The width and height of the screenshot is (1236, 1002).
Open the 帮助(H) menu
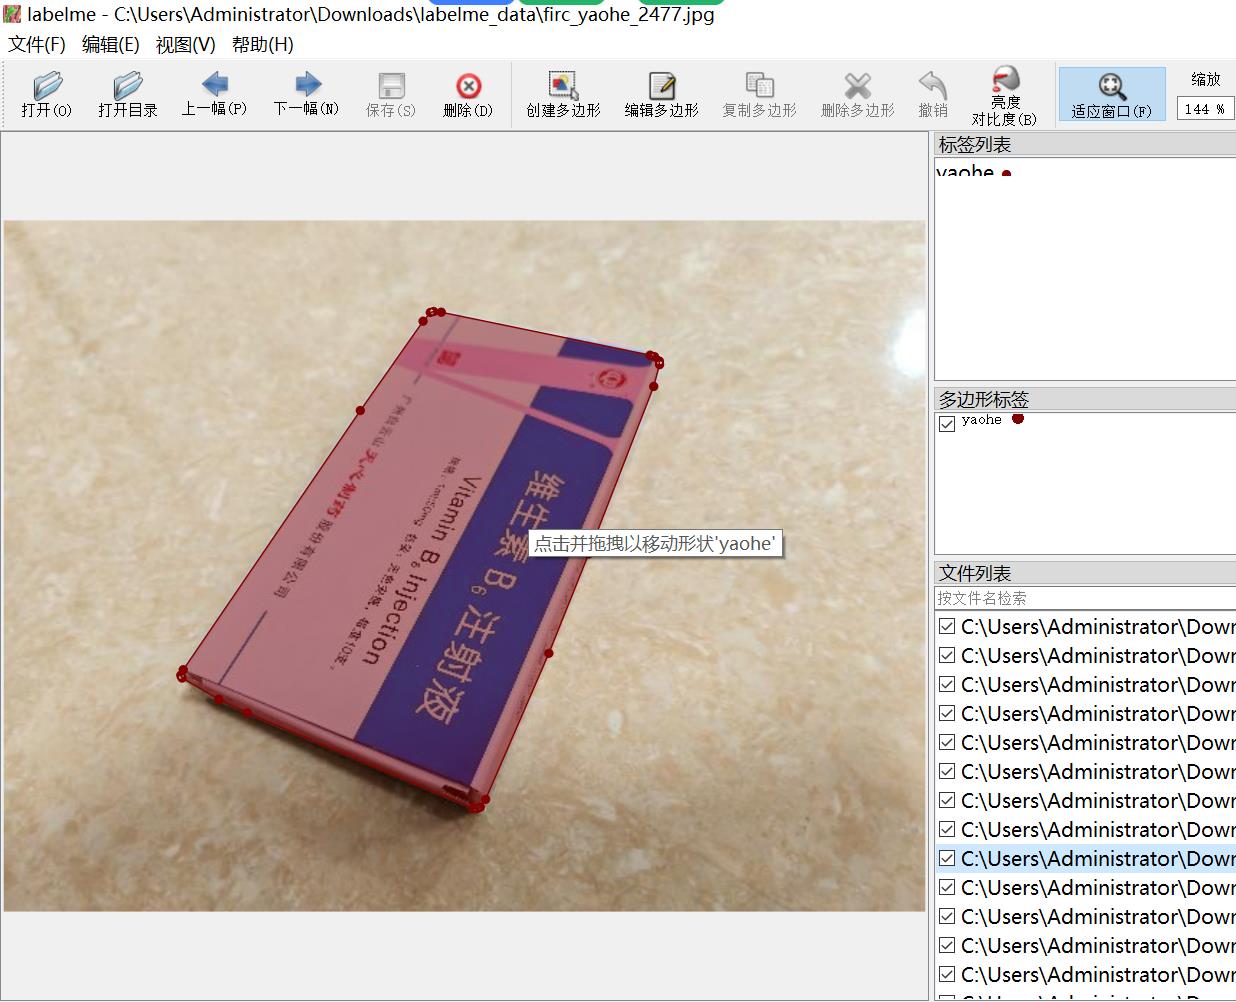[262, 45]
